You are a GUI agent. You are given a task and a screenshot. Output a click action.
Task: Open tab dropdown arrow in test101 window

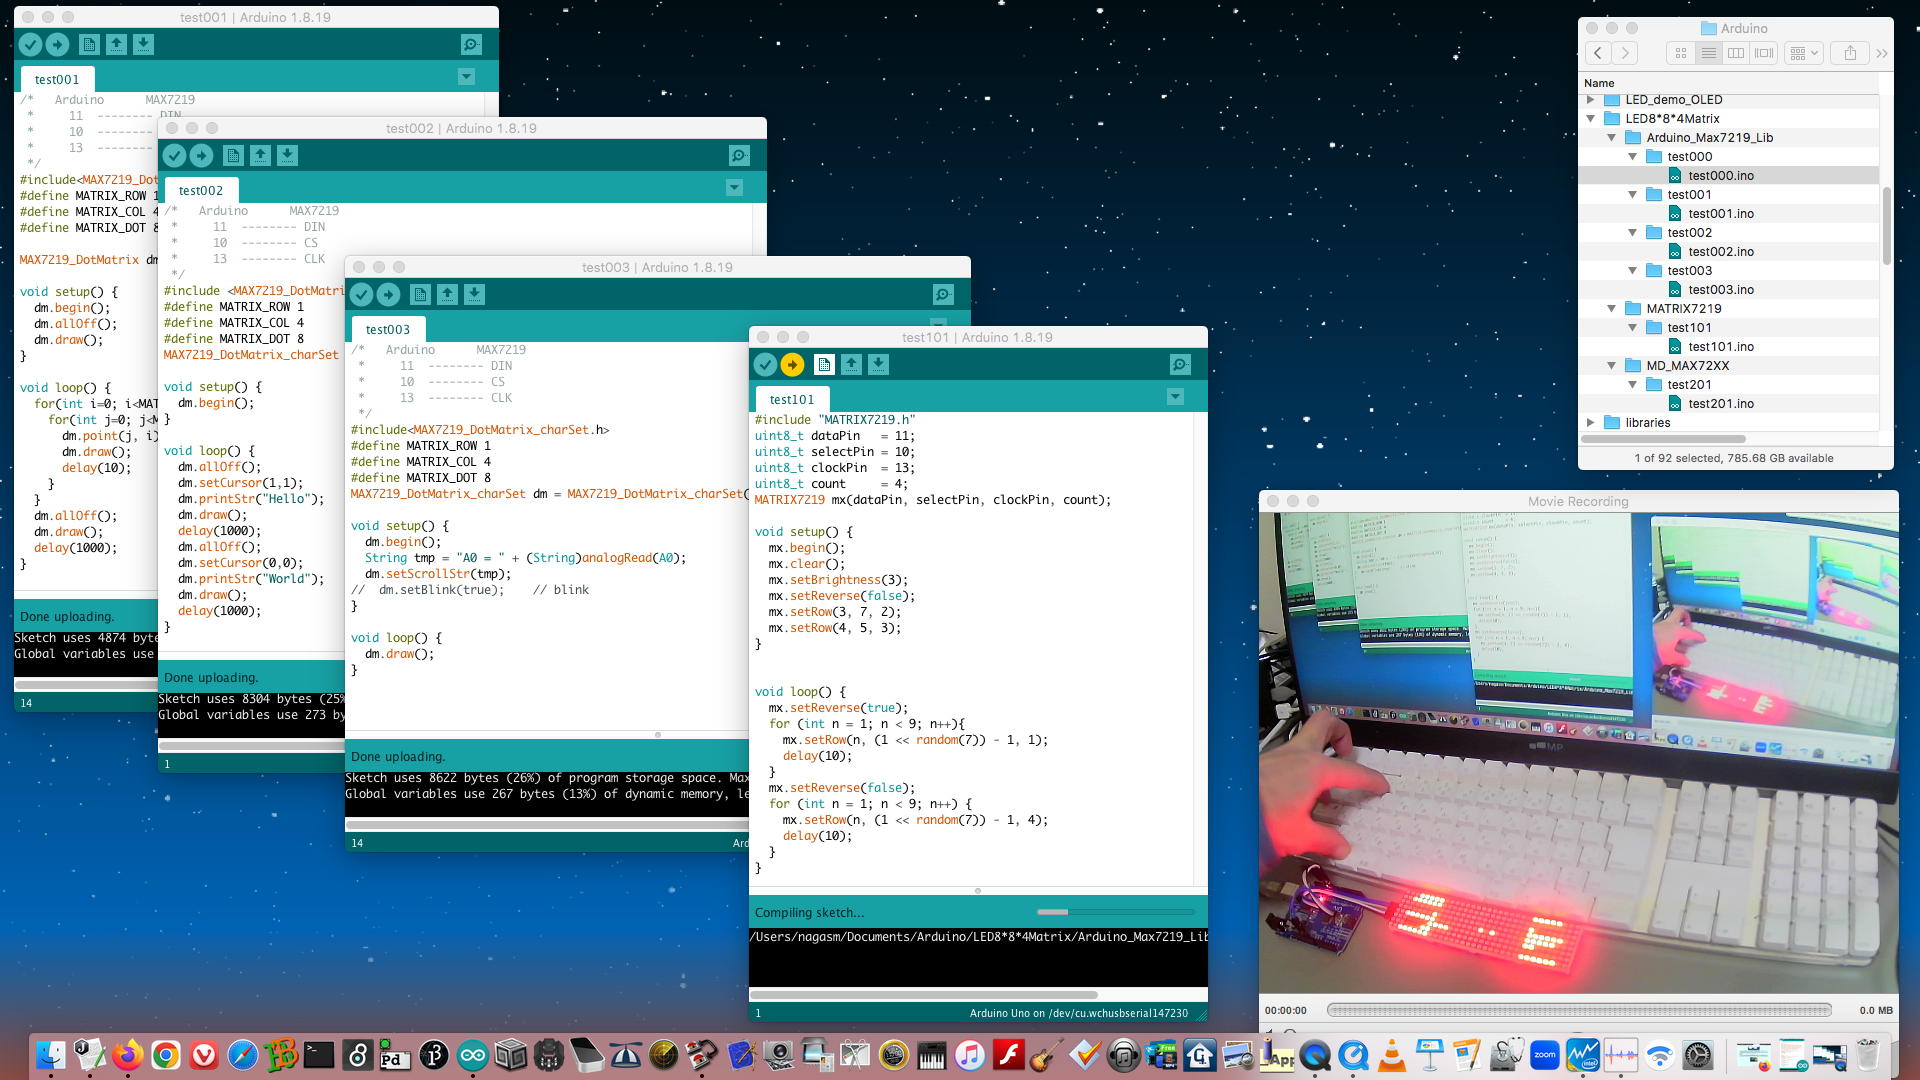(x=1175, y=397)
